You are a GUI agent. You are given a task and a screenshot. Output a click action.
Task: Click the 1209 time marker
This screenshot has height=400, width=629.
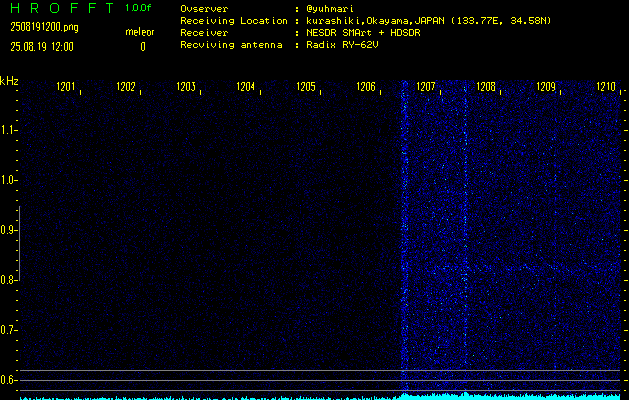click(546, 87)
